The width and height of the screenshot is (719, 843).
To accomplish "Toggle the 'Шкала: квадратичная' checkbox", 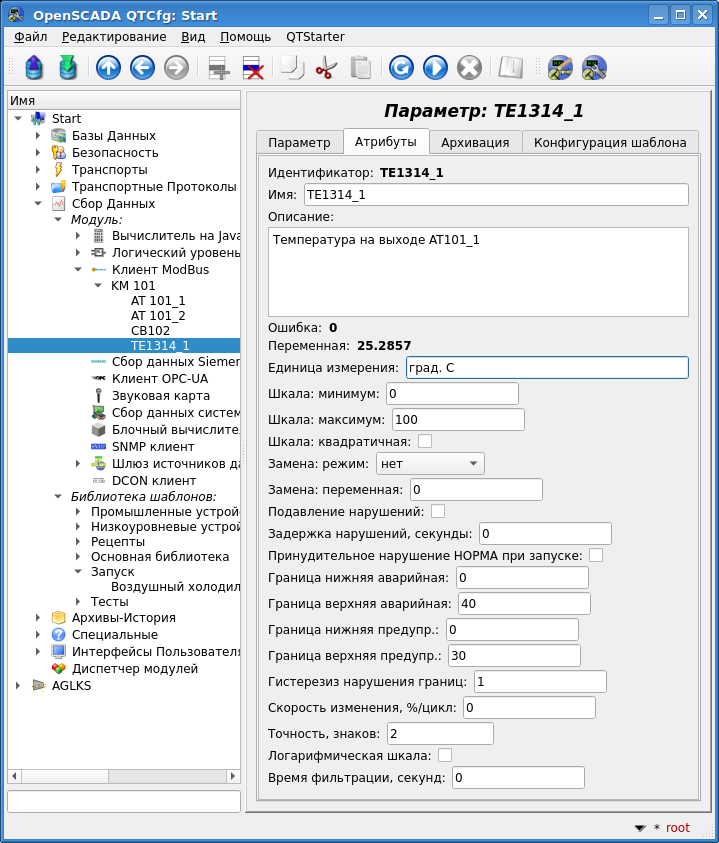I will [x=425, y=441].
